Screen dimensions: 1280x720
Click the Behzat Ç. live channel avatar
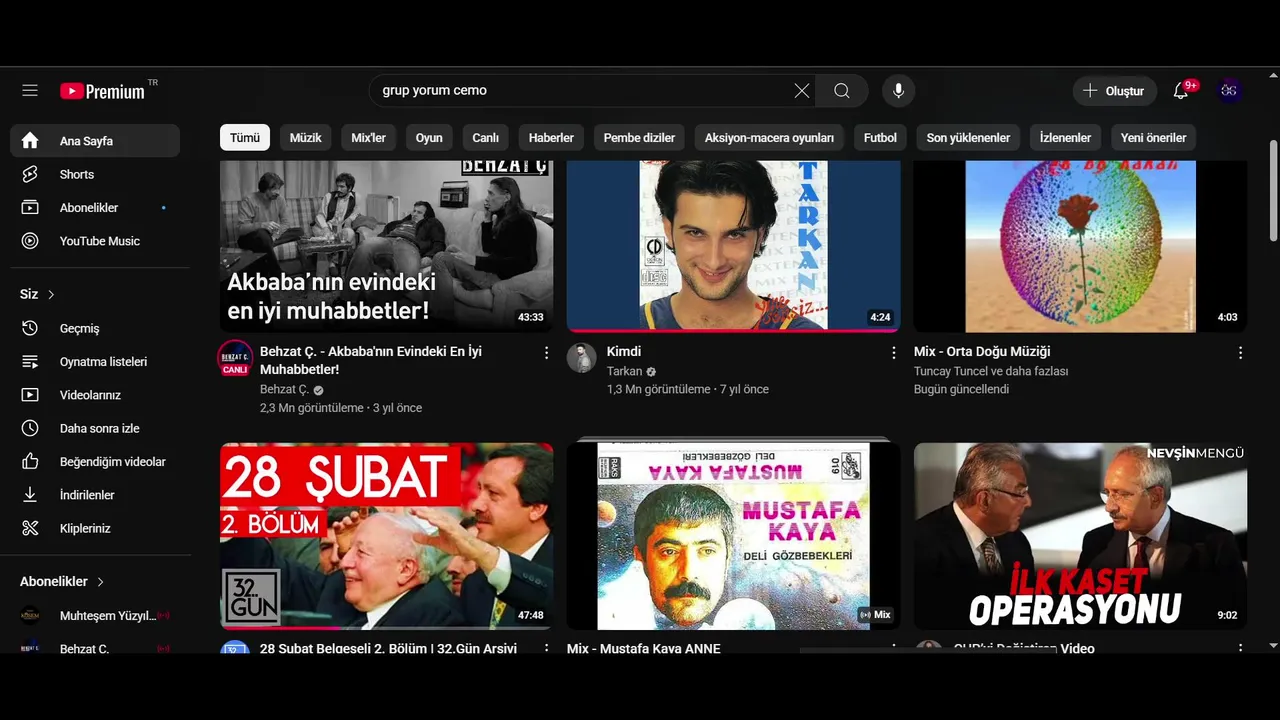[x=235, y=358]
